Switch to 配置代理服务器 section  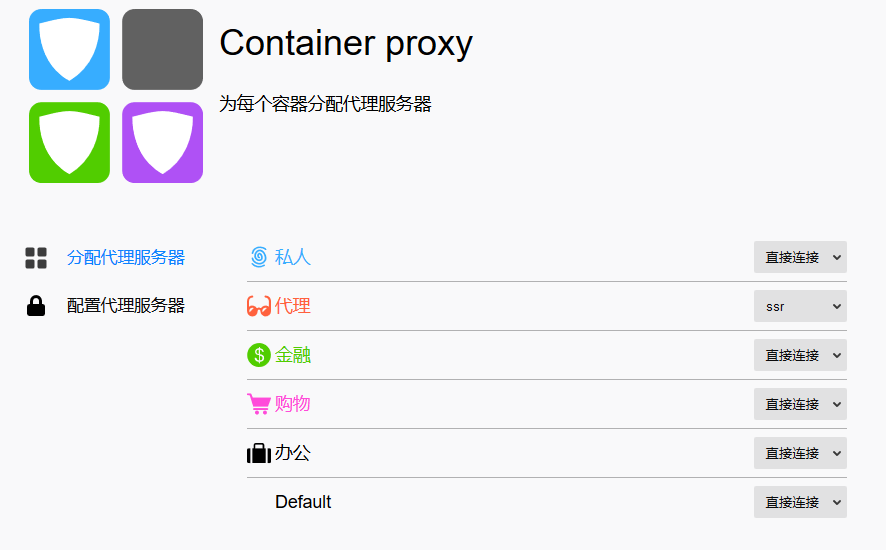tap(126, 306)
